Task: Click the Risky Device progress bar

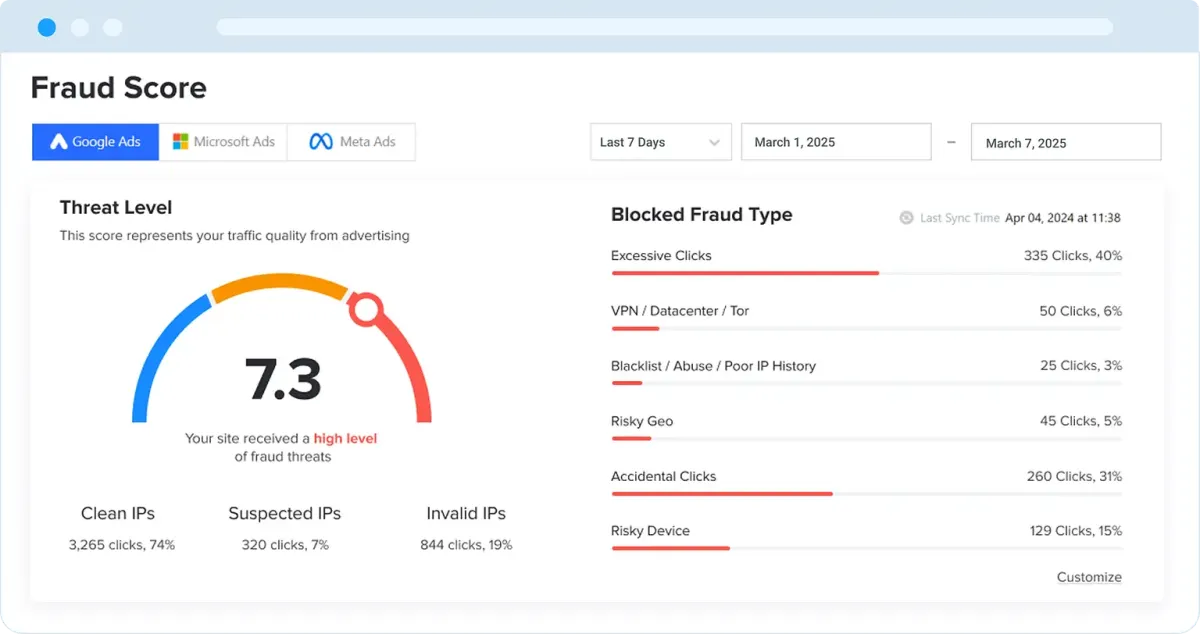Action: click(866, 548)
